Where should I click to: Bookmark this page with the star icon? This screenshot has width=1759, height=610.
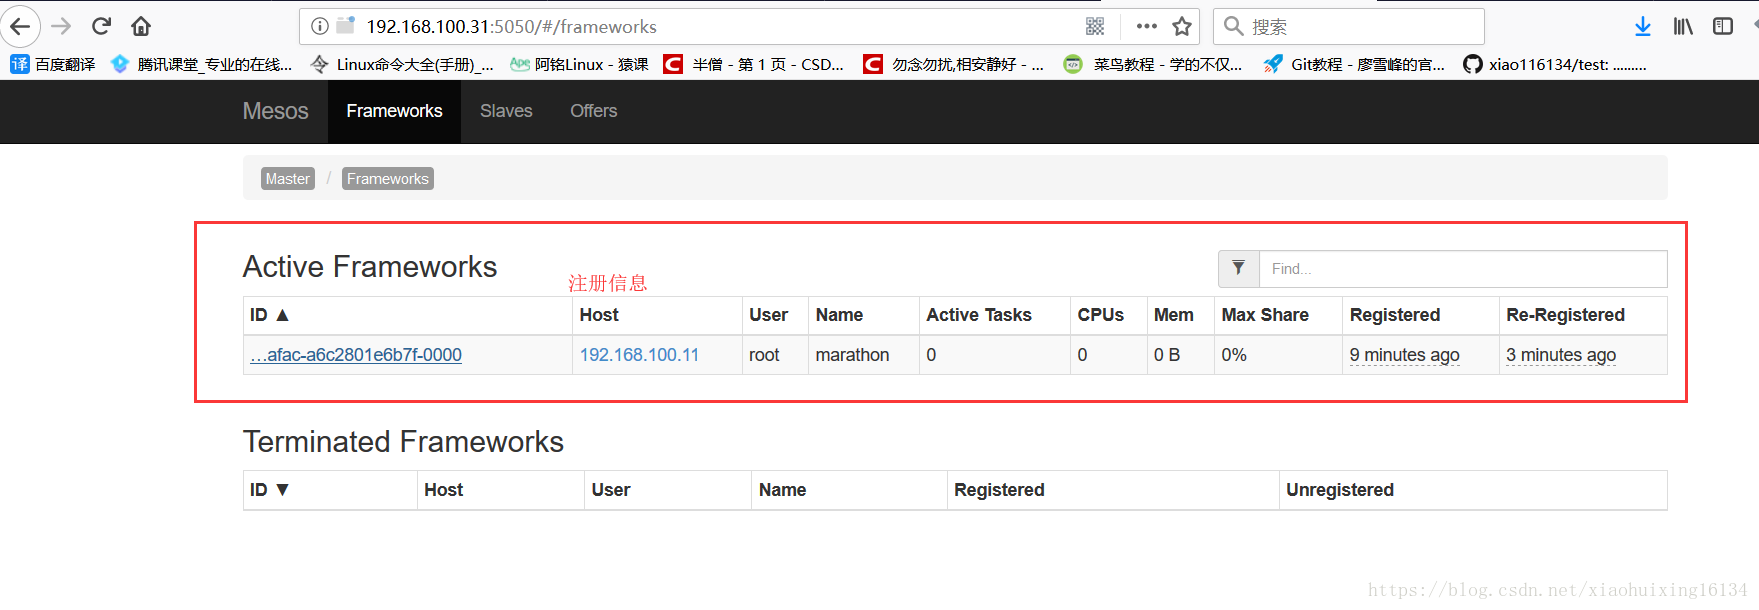pyautogui.click(x=1182, y=26)
